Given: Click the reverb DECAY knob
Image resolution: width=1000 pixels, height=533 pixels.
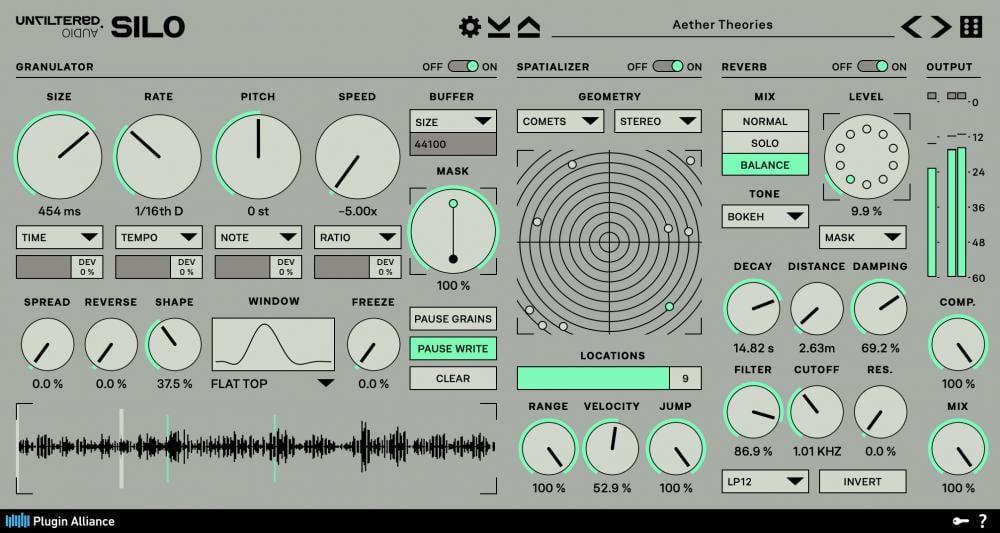Looking at the screenshot, I should (754, 309).
